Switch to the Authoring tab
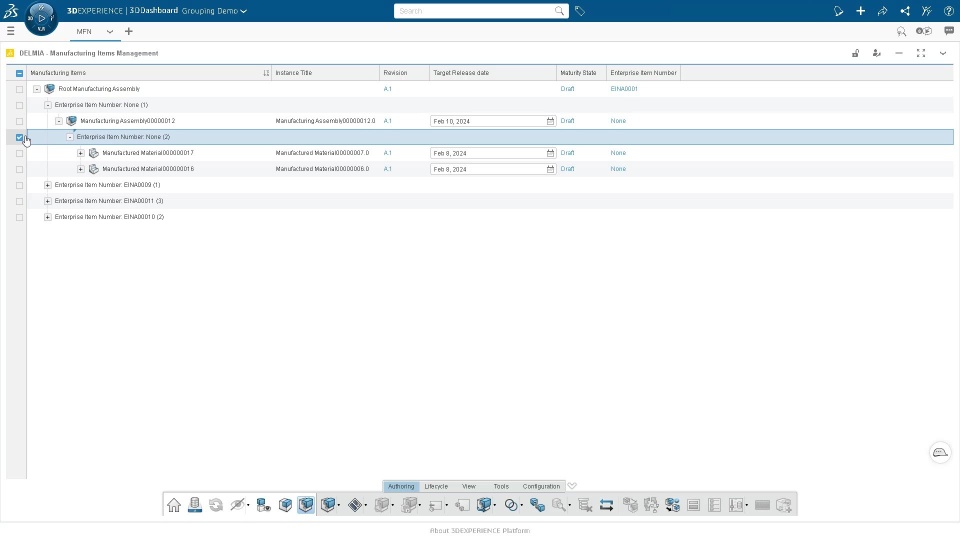960x540 pixels. pyautogui.click(x=401, y=486)
